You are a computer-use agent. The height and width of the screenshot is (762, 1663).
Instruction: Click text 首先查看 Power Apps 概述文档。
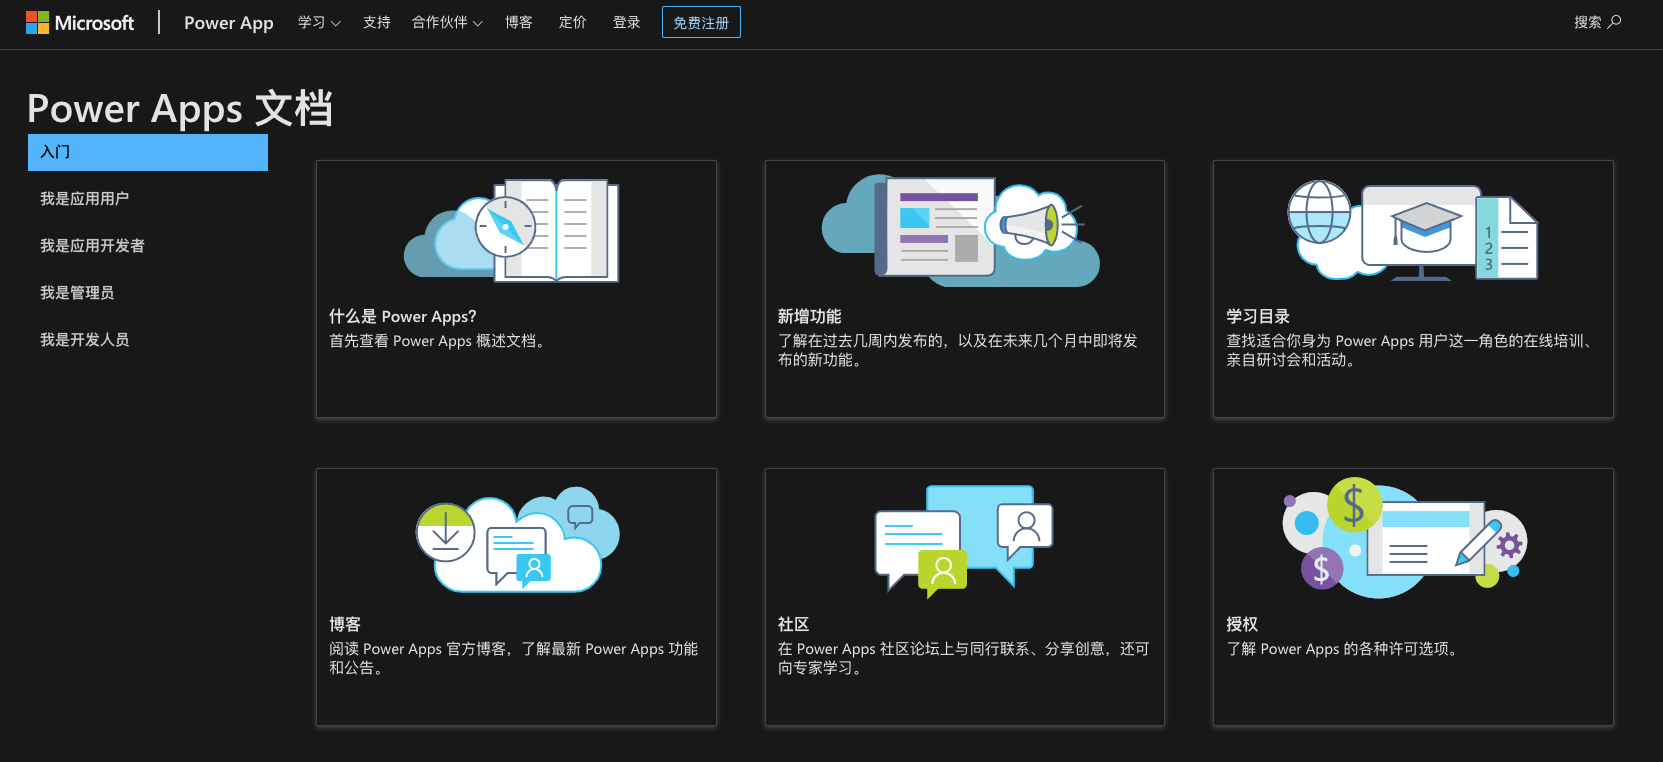coord(440,341)
